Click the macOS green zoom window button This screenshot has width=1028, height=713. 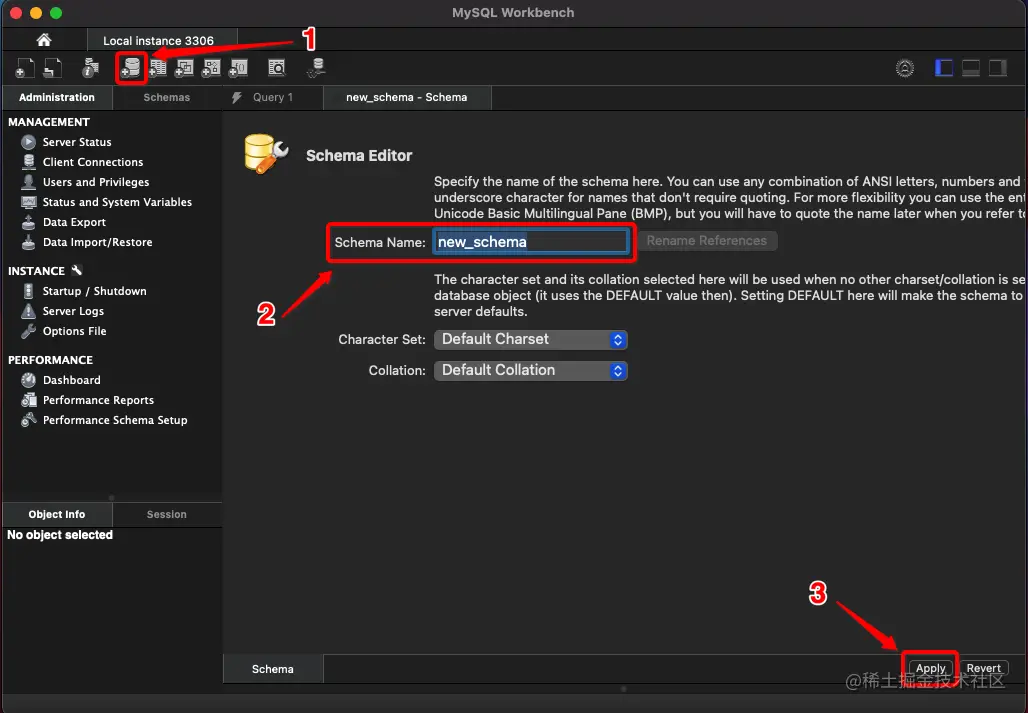pyautogui.click(x=56, y=13)
